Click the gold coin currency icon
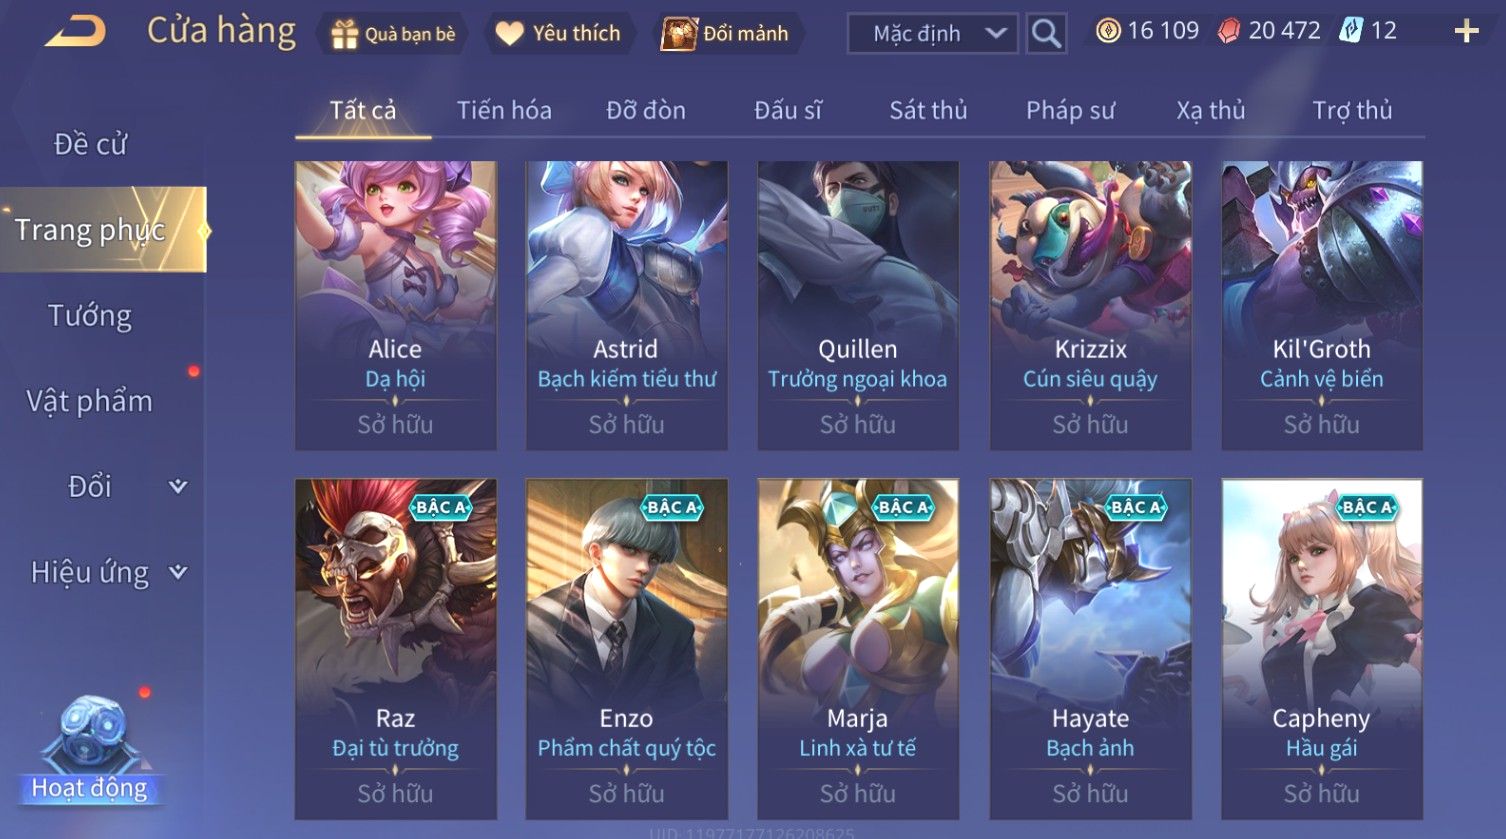Image resolution: width=1506 pixels, height=839 pixels. (1108, 32)
